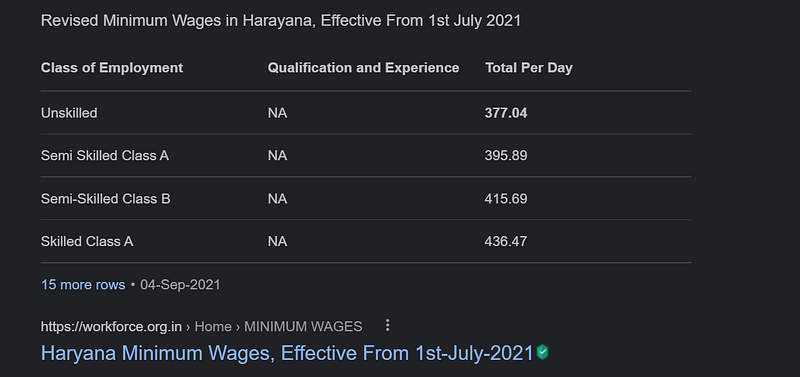Select the Semi Skilled Class A cell

pyautogui.click(x=105, y=156)
